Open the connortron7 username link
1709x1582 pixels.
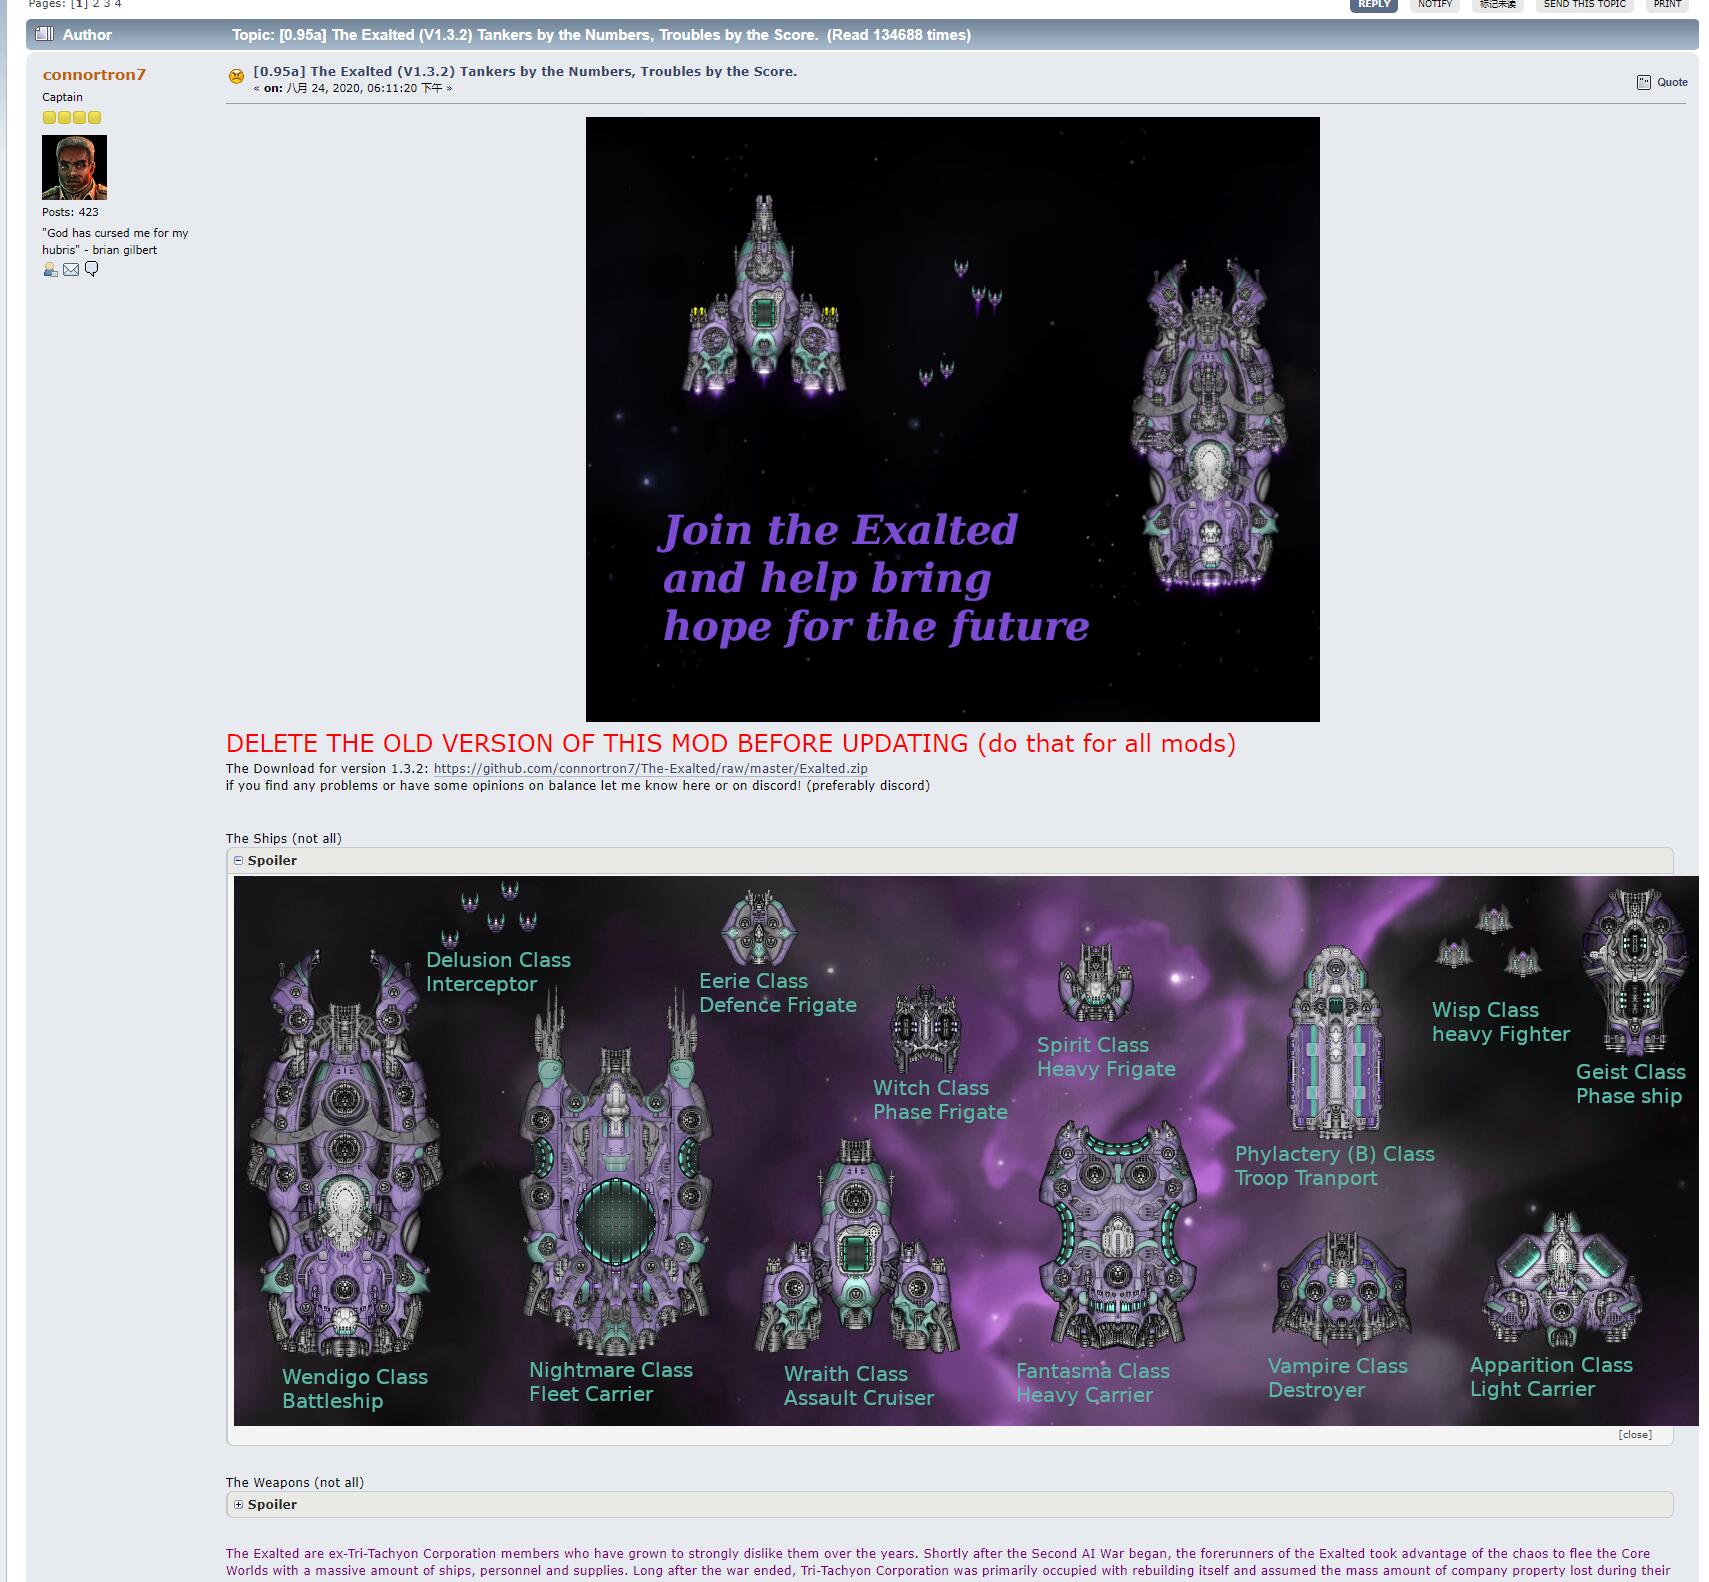pos(94,75)
